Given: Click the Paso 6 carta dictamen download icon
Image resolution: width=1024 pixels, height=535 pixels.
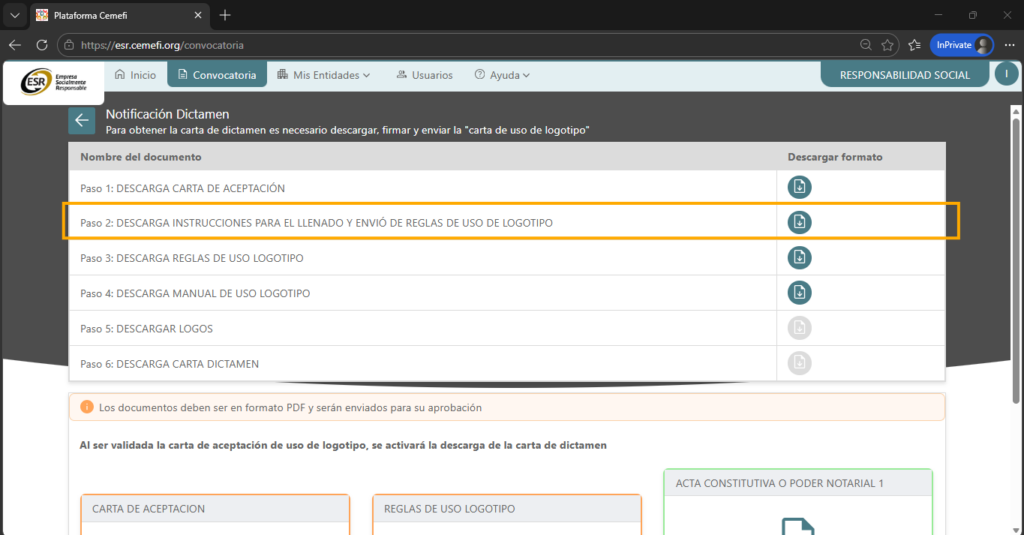Looking at the screenshot, I should click(799, 363).
